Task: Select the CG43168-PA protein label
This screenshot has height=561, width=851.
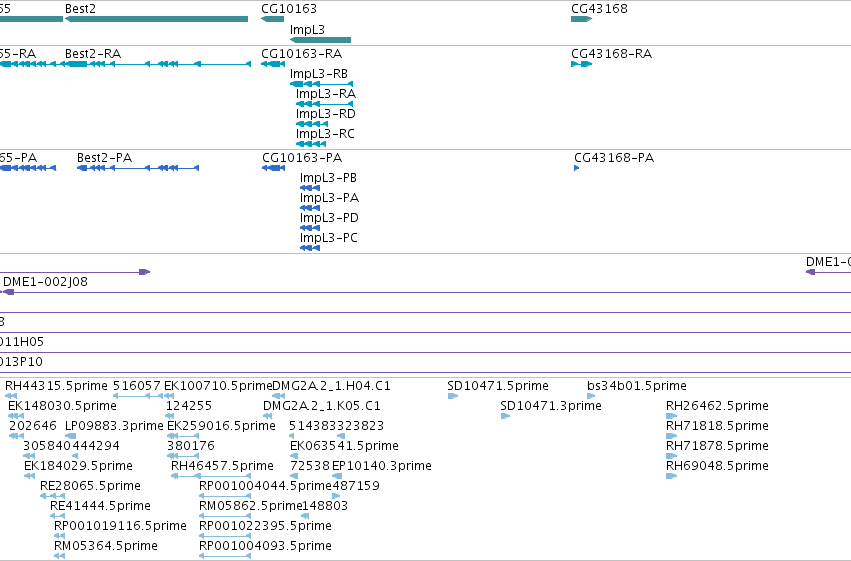Action: [x=614, y=158]
